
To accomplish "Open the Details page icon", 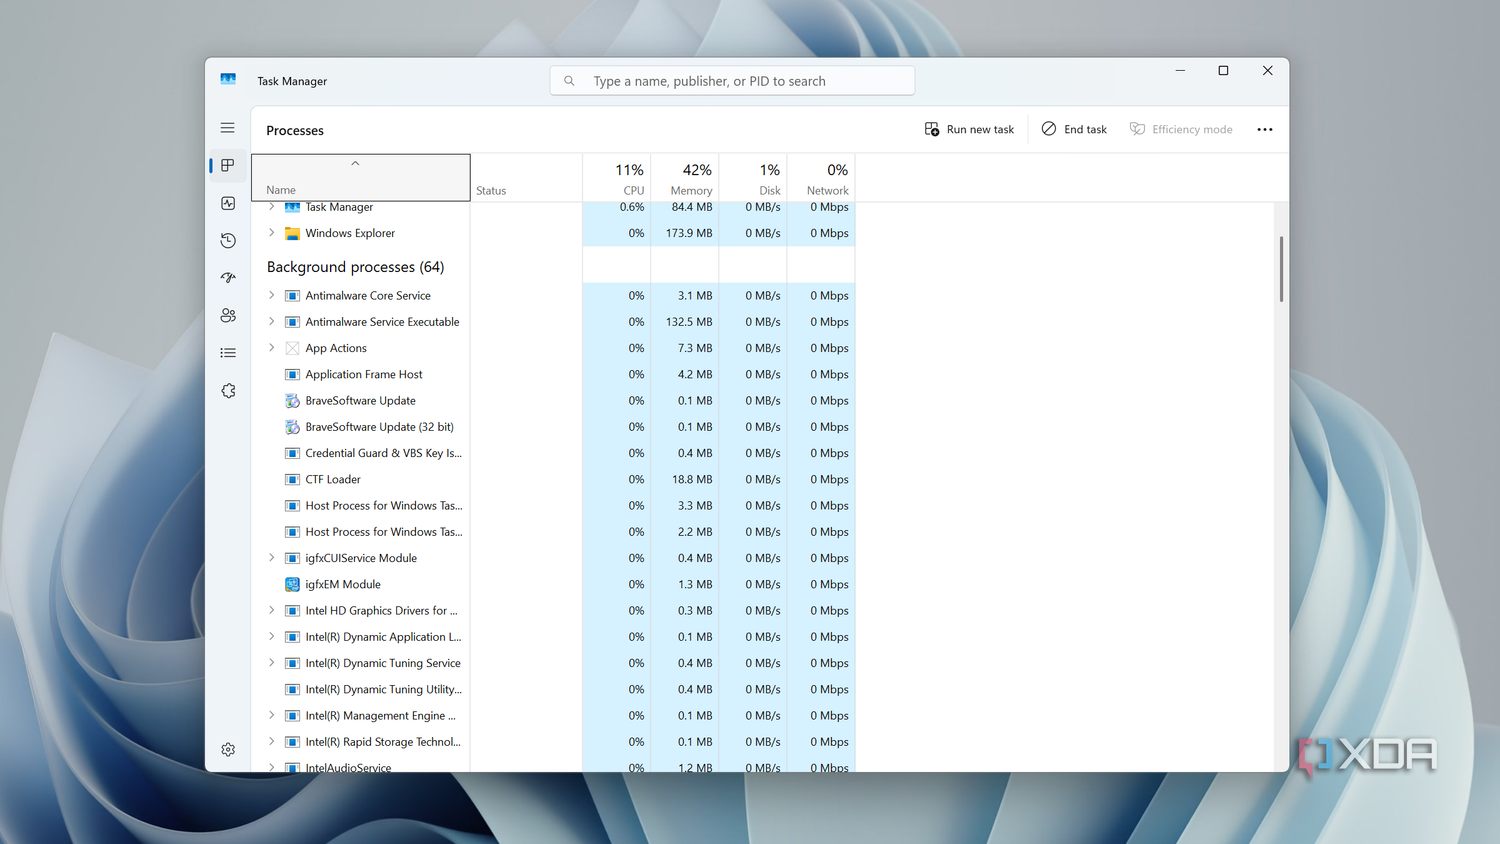I will pos(228,353).
